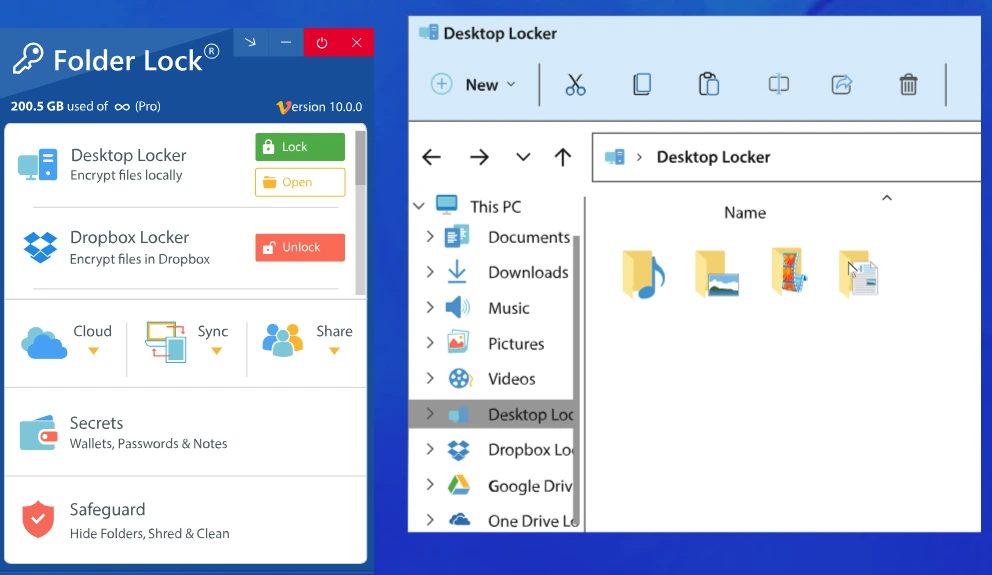The image size is (992, 575).
Task: Go forward with the right arrow
Action: tap(480, 157)
